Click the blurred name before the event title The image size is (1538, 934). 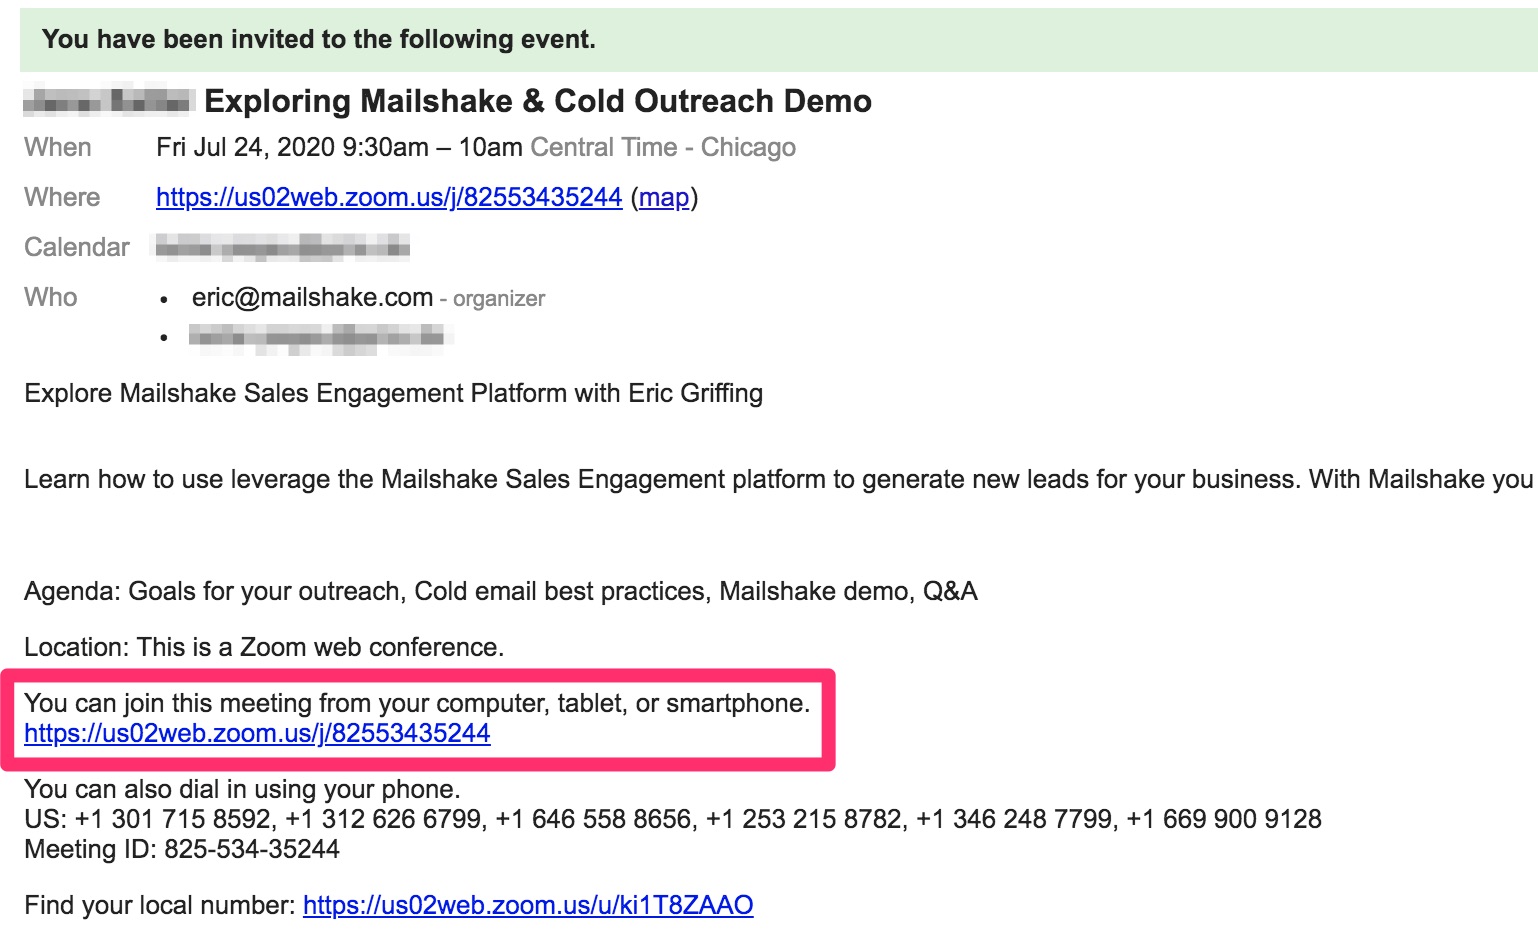(x=107, y=101)
